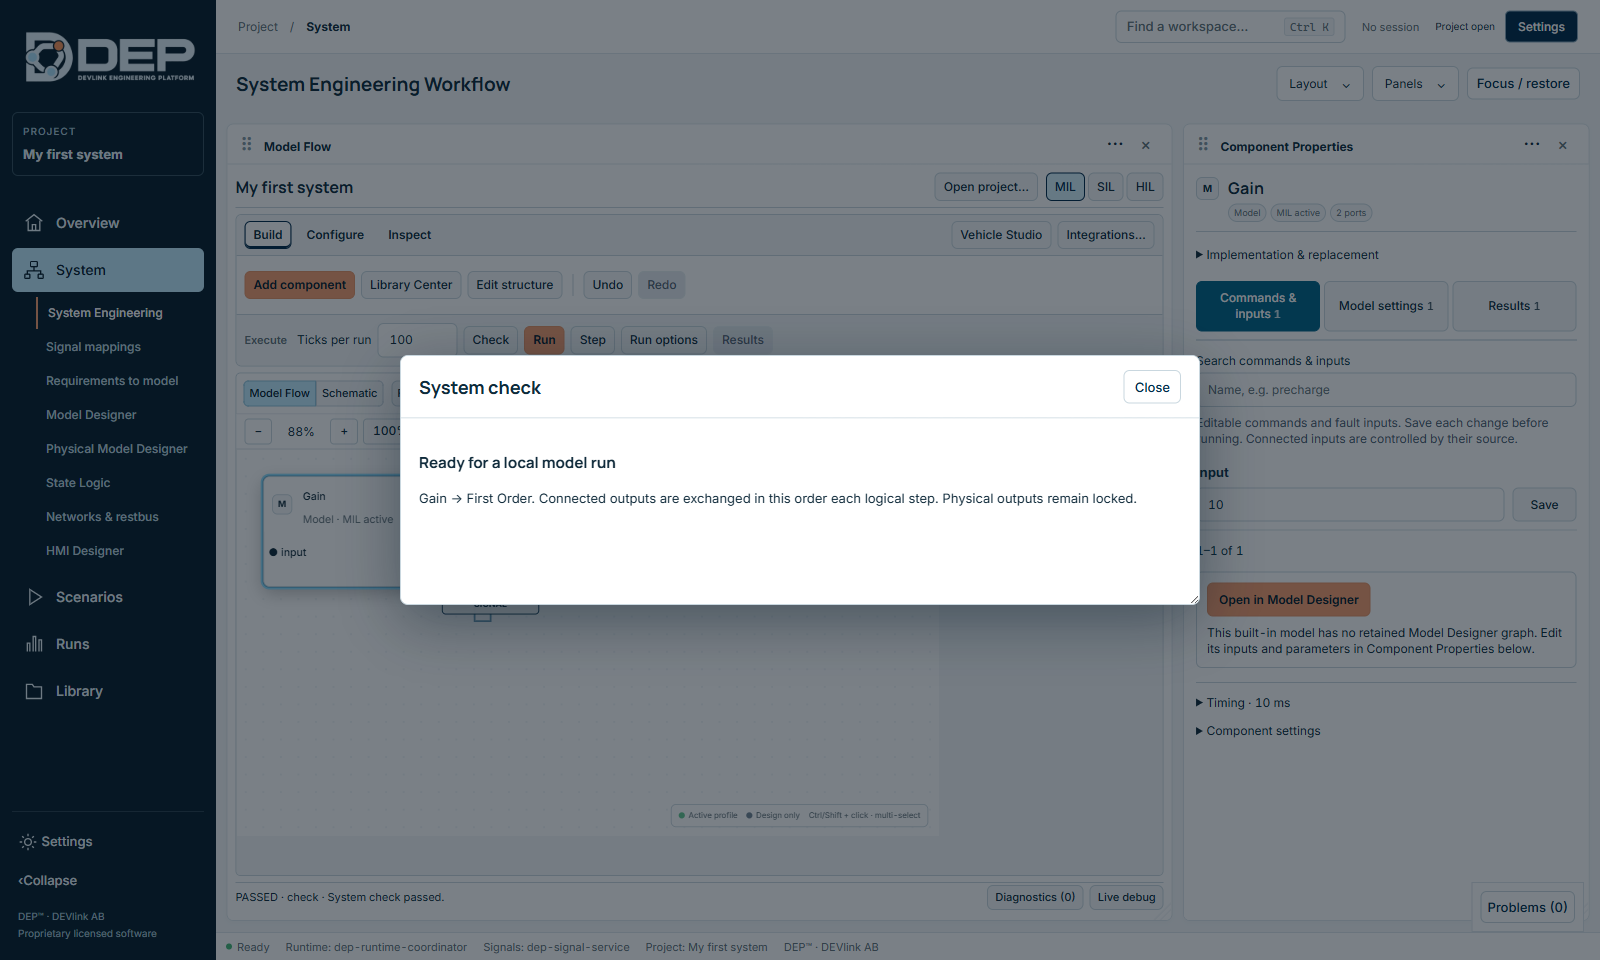Open the Problems (0) panel
This screenshot has height=960, width=1600.
click(x=1527, y=907)
